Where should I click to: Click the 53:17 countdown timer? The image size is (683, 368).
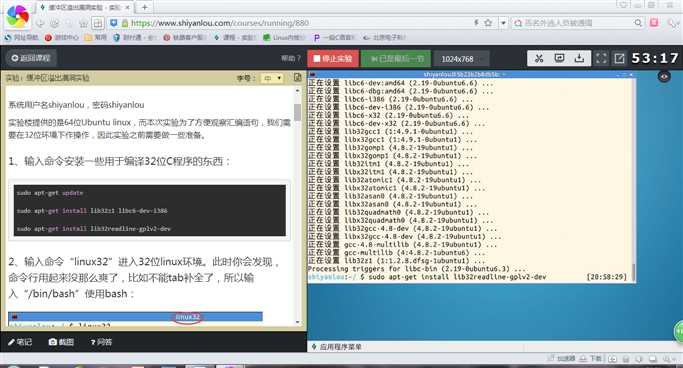655,58
